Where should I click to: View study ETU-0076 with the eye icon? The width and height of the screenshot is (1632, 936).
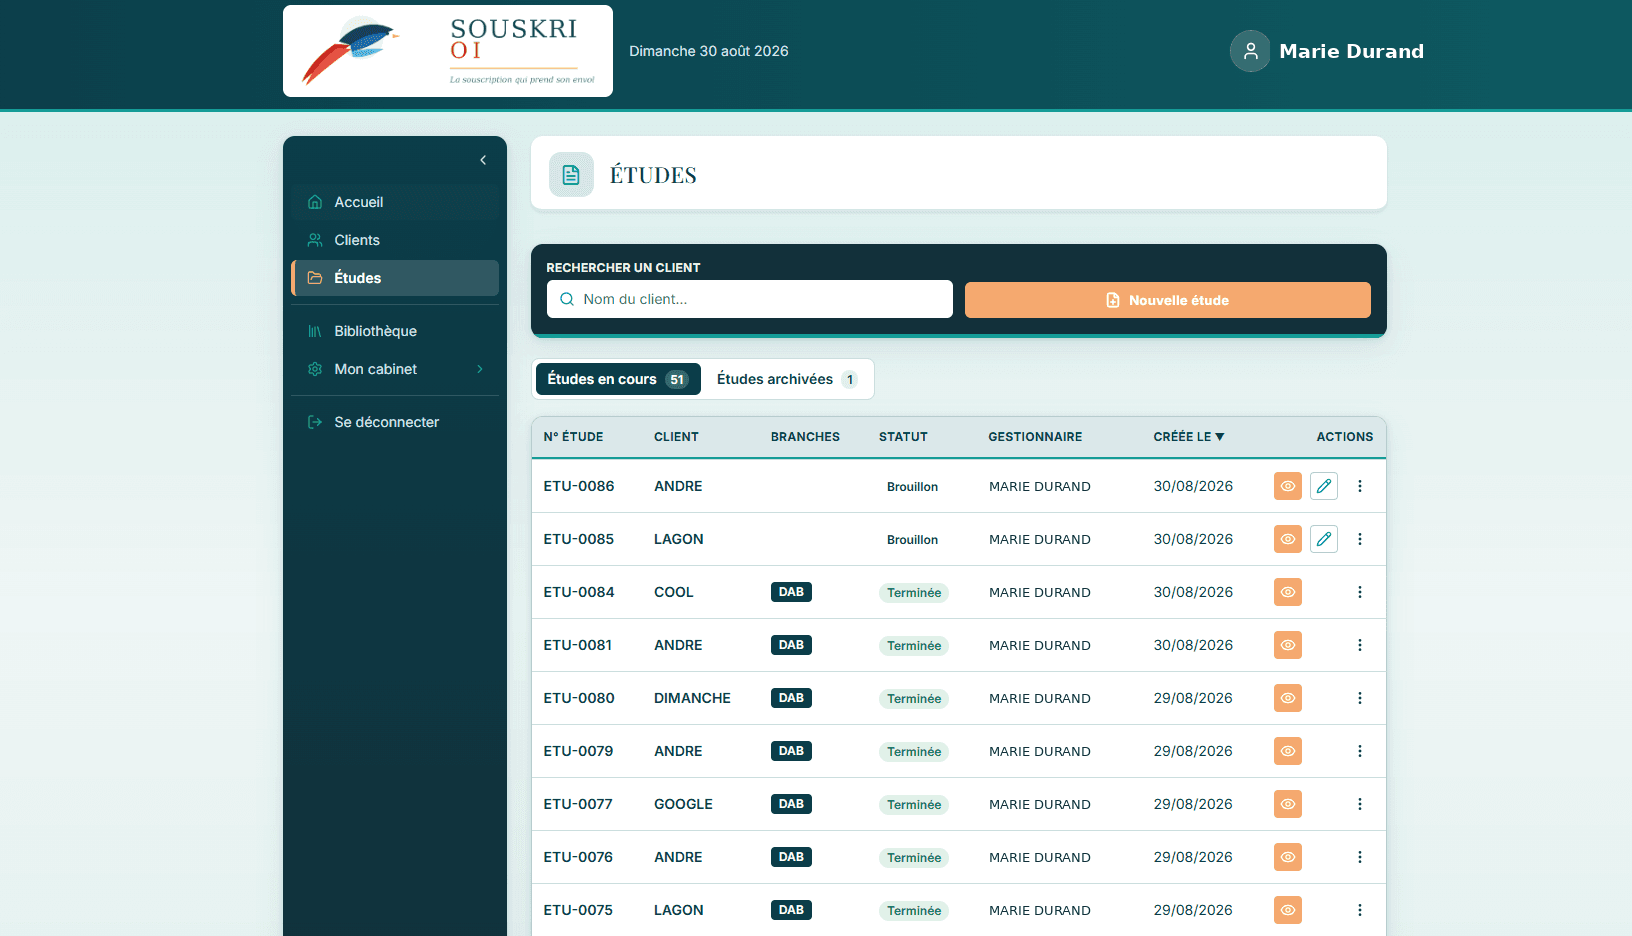point(1288,857)
